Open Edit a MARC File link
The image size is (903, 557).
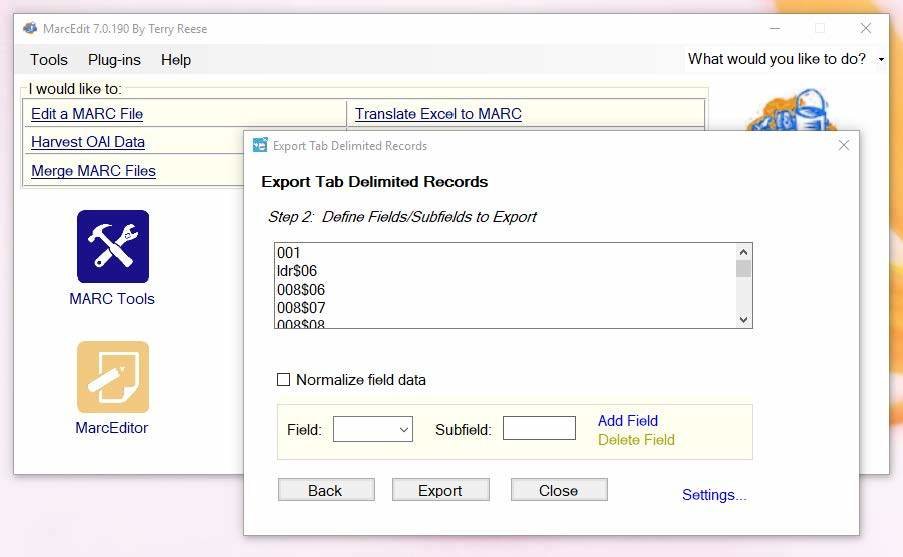(x=87, y=114)
